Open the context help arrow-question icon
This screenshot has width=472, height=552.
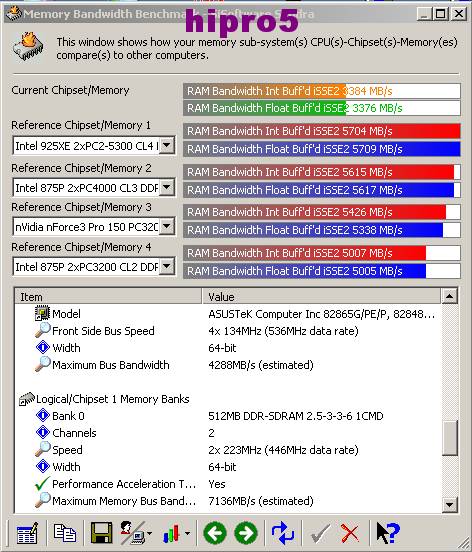click(387, 533)
